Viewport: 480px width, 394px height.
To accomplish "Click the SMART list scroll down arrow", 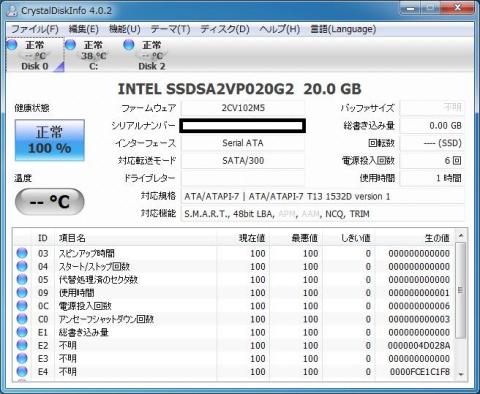I will pyautogui.click(x=461, y=374).
